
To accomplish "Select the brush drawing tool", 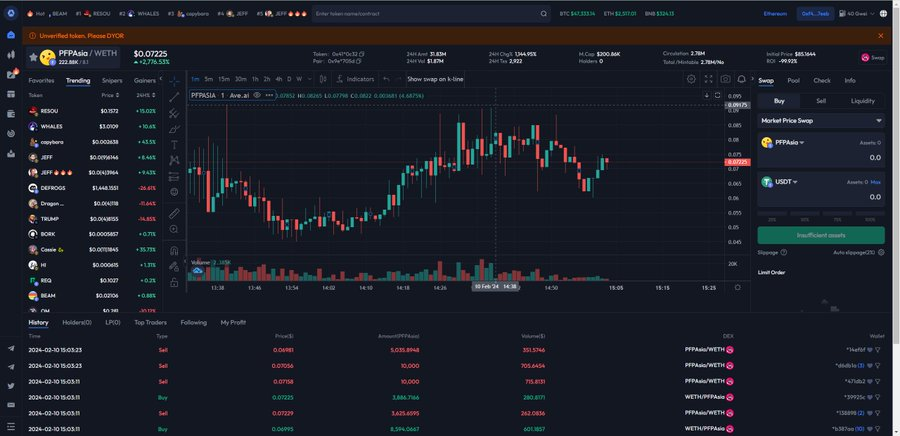I will (x=174, y=129).
